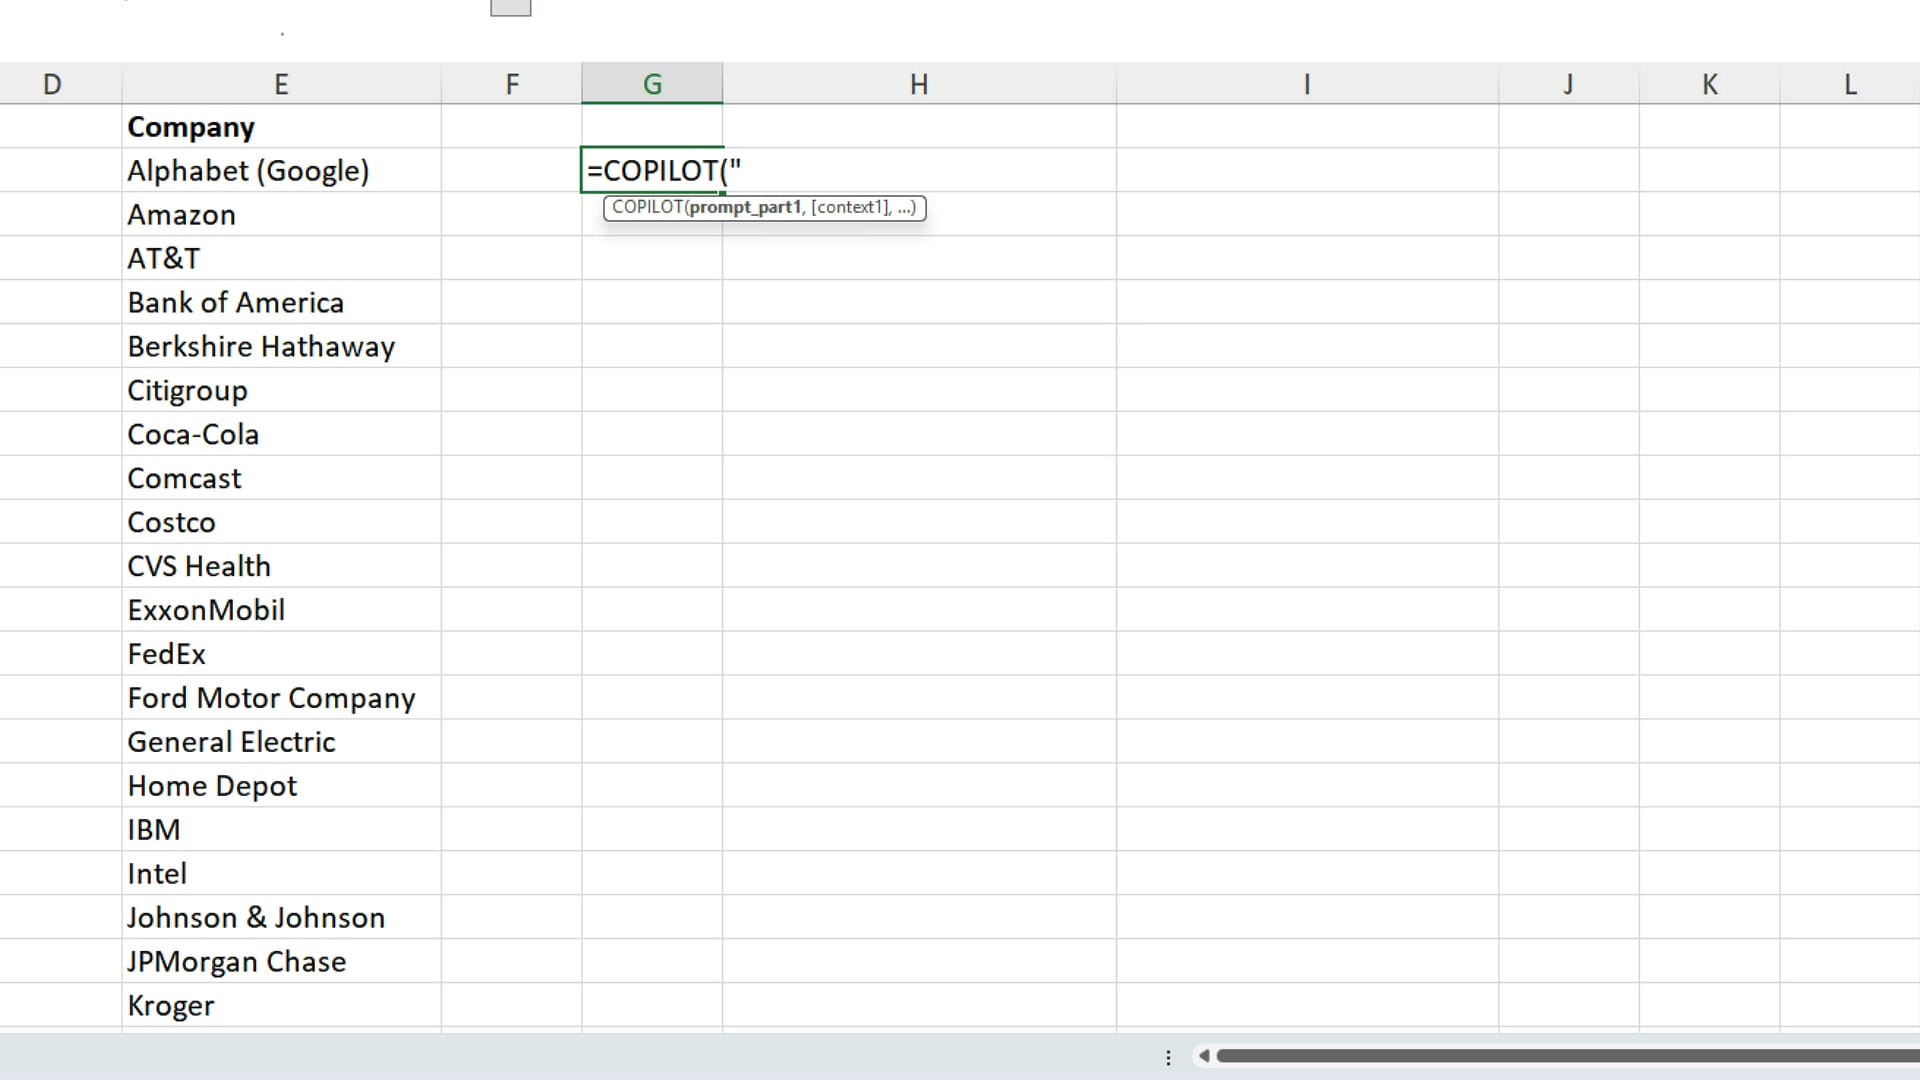Select the column D header
This screenshot has width=1920, height=1080.
pyautogui.click(x=53, y=83)
